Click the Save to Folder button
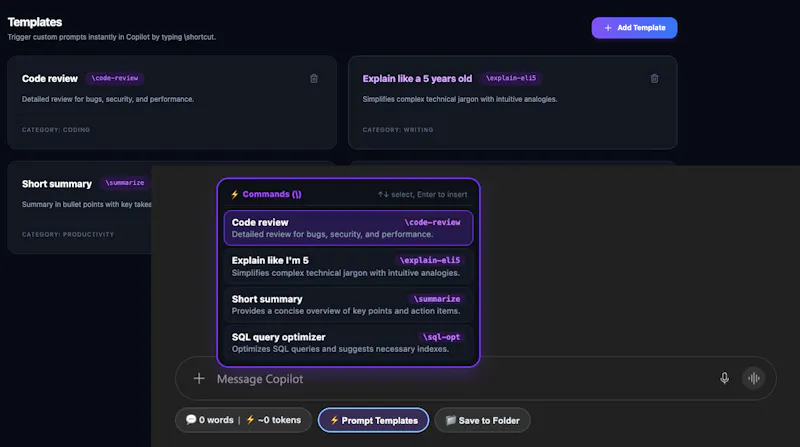The height and width of the screenshot is (447, 800). [x=483, y=420]
